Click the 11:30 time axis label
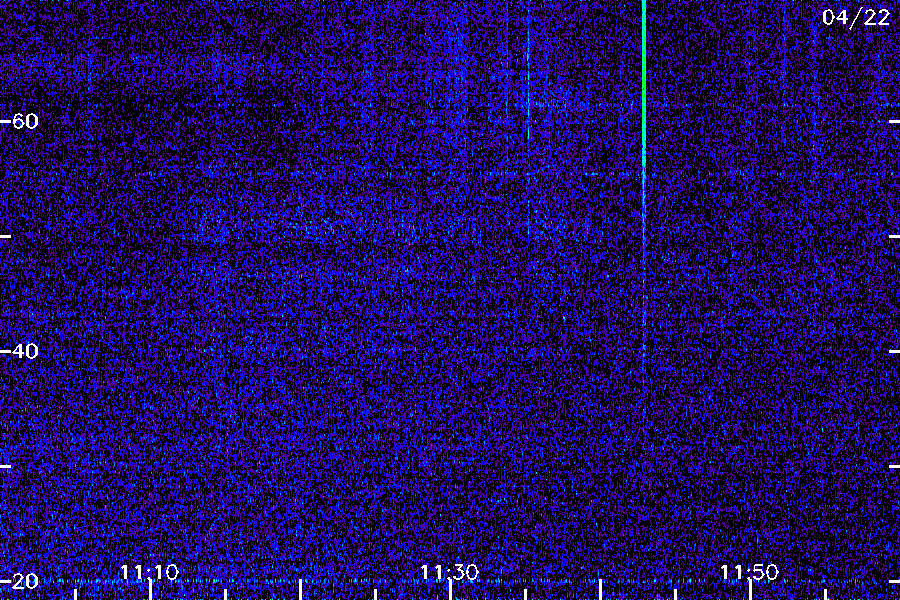The image size is (900, 600). point(449,572)
